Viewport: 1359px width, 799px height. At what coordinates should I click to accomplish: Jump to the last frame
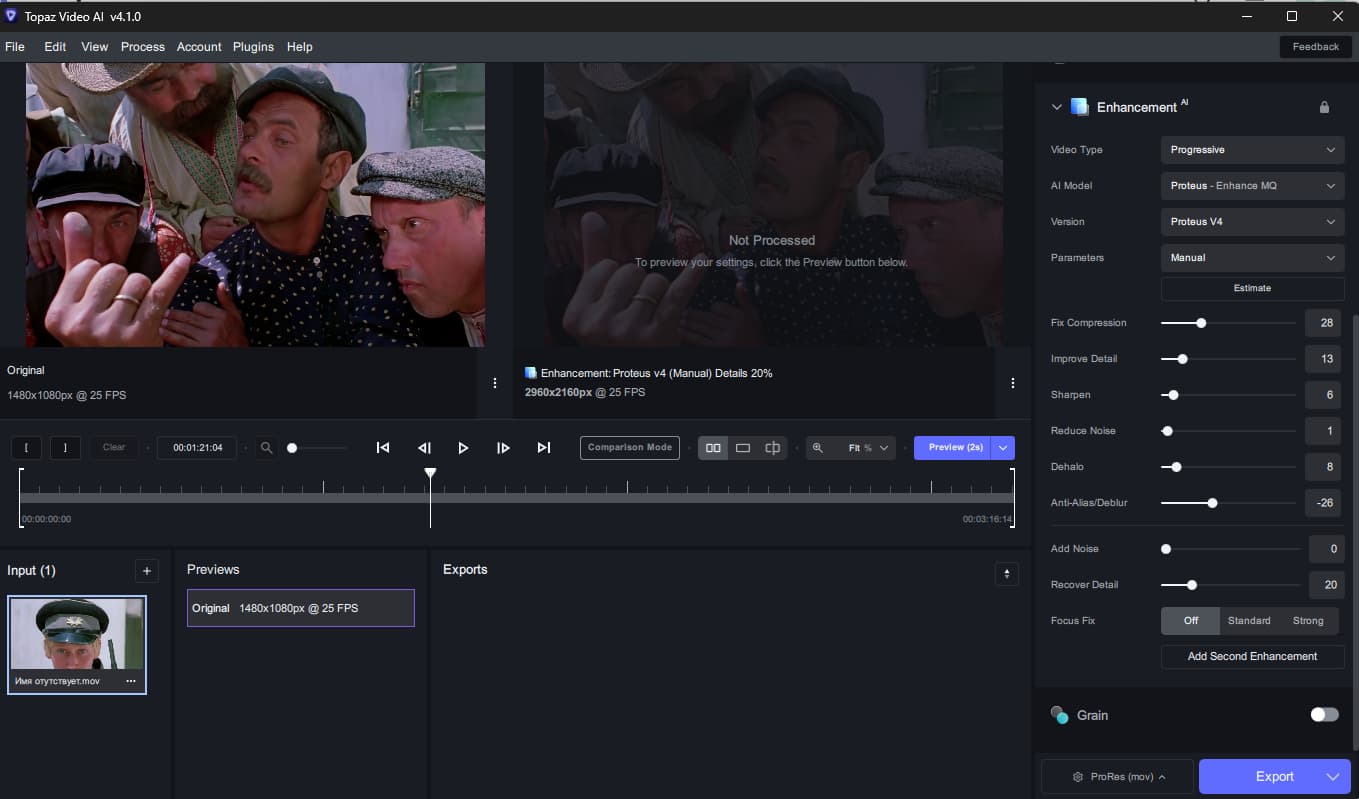(543, 448)
